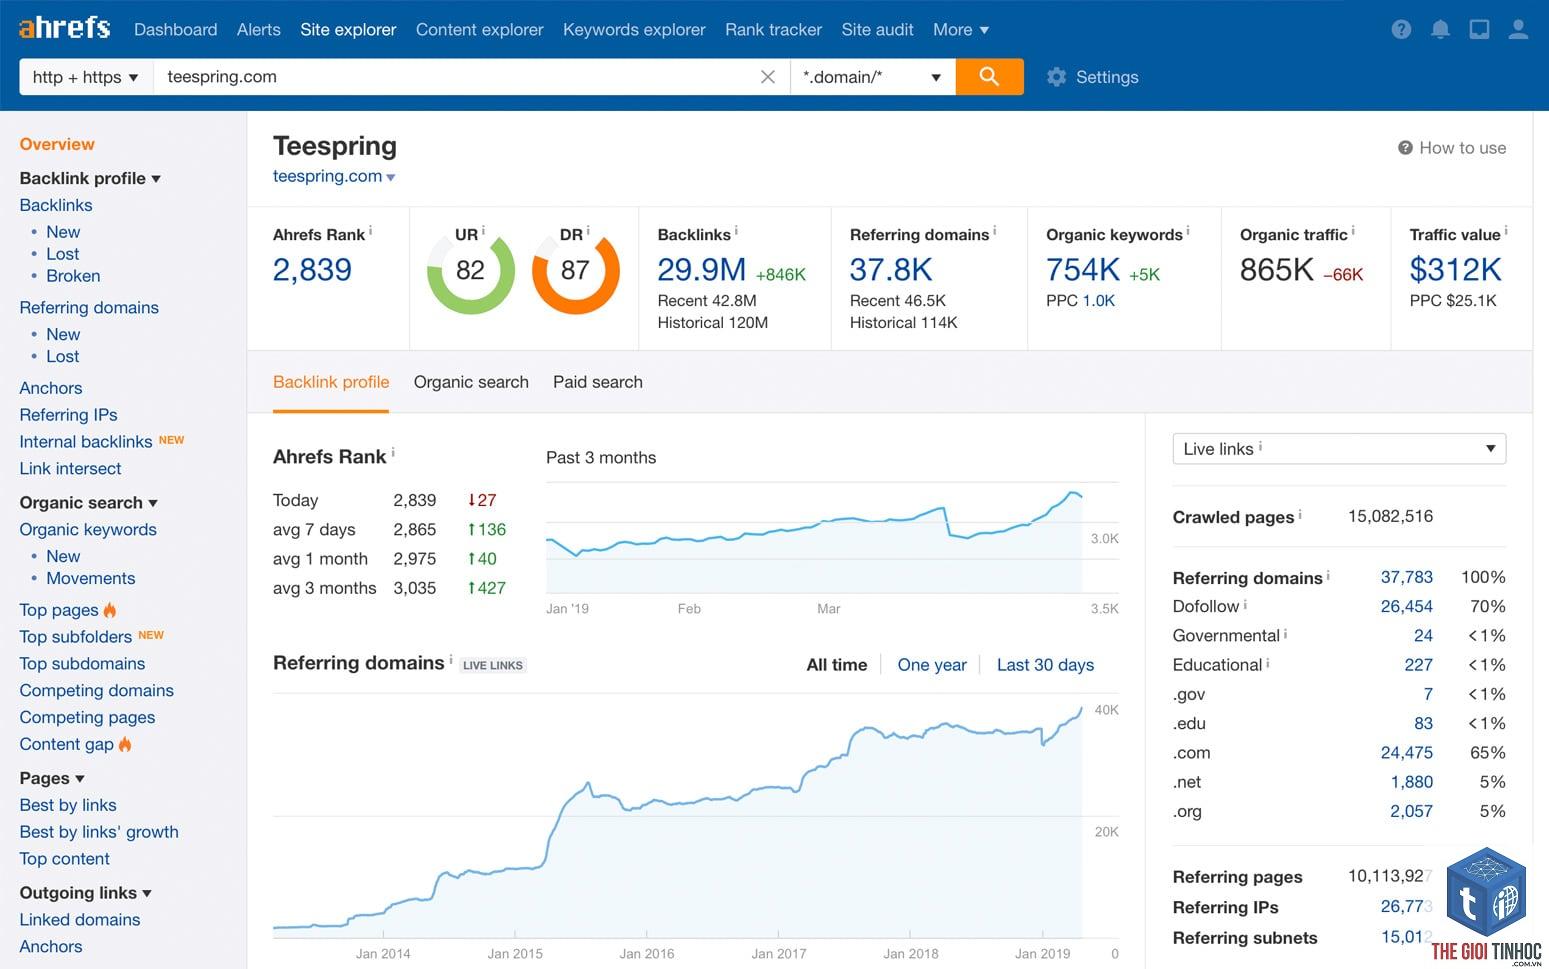Viewport: 1549px width, 969px height.
Task: Go to Dashboard in top navigation
Action: tap(176, 30)
